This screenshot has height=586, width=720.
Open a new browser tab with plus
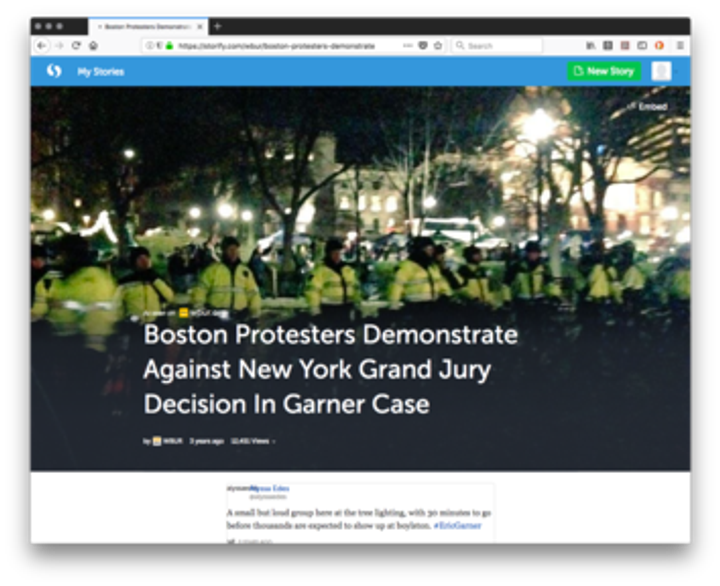point(218,27)
